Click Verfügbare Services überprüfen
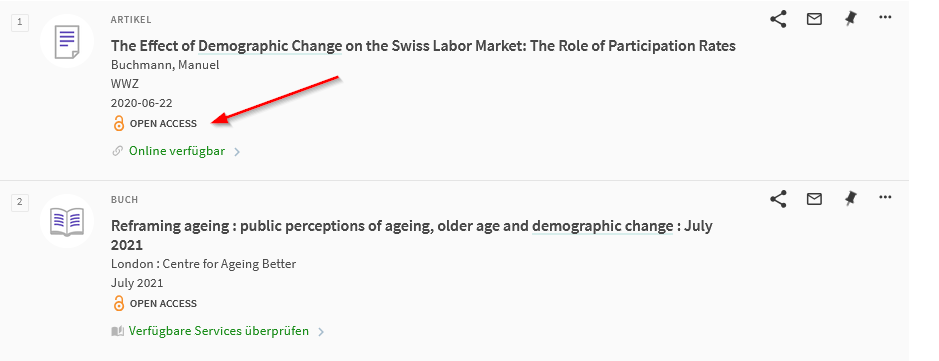 (x=219, y=331)
